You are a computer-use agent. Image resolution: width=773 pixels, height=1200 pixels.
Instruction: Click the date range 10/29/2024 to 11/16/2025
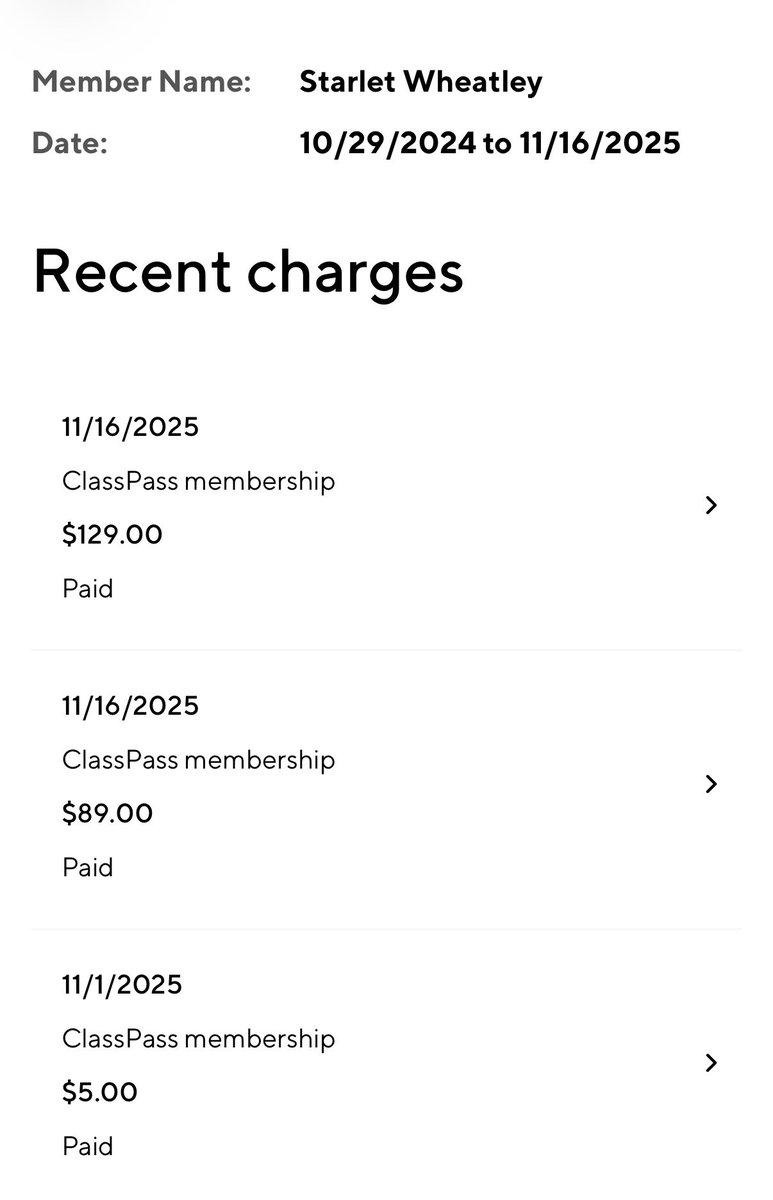[x=490, y=143]
